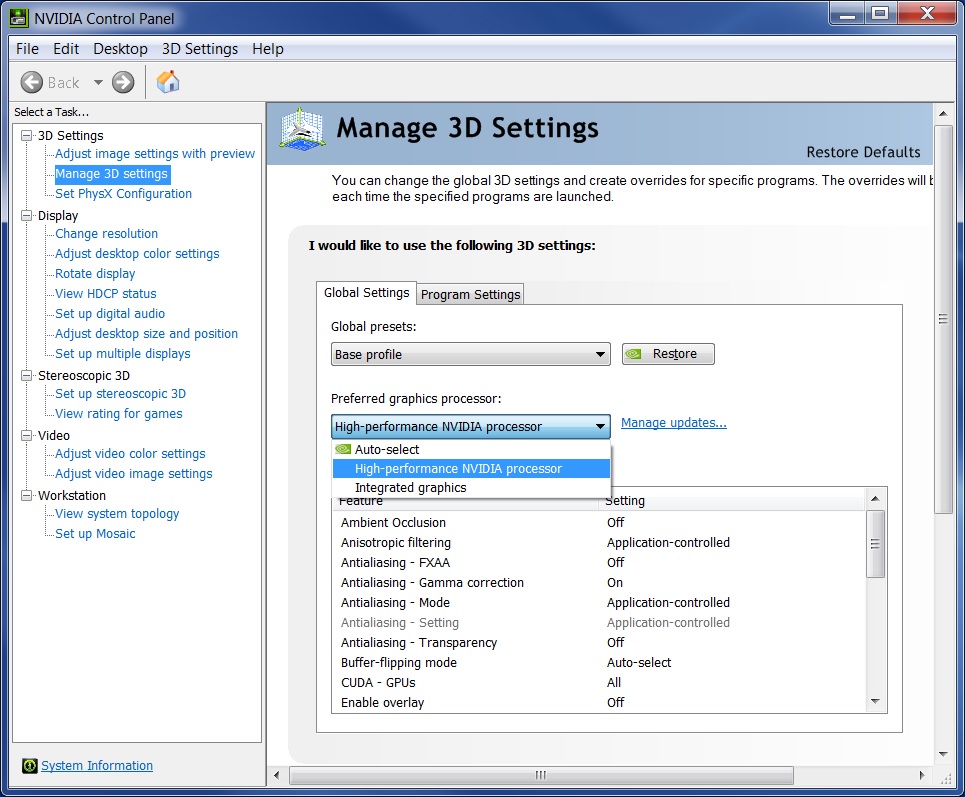
Task: Click the Restore button next to Base profile
Action: pyautogui.click(x=668, y=354)
